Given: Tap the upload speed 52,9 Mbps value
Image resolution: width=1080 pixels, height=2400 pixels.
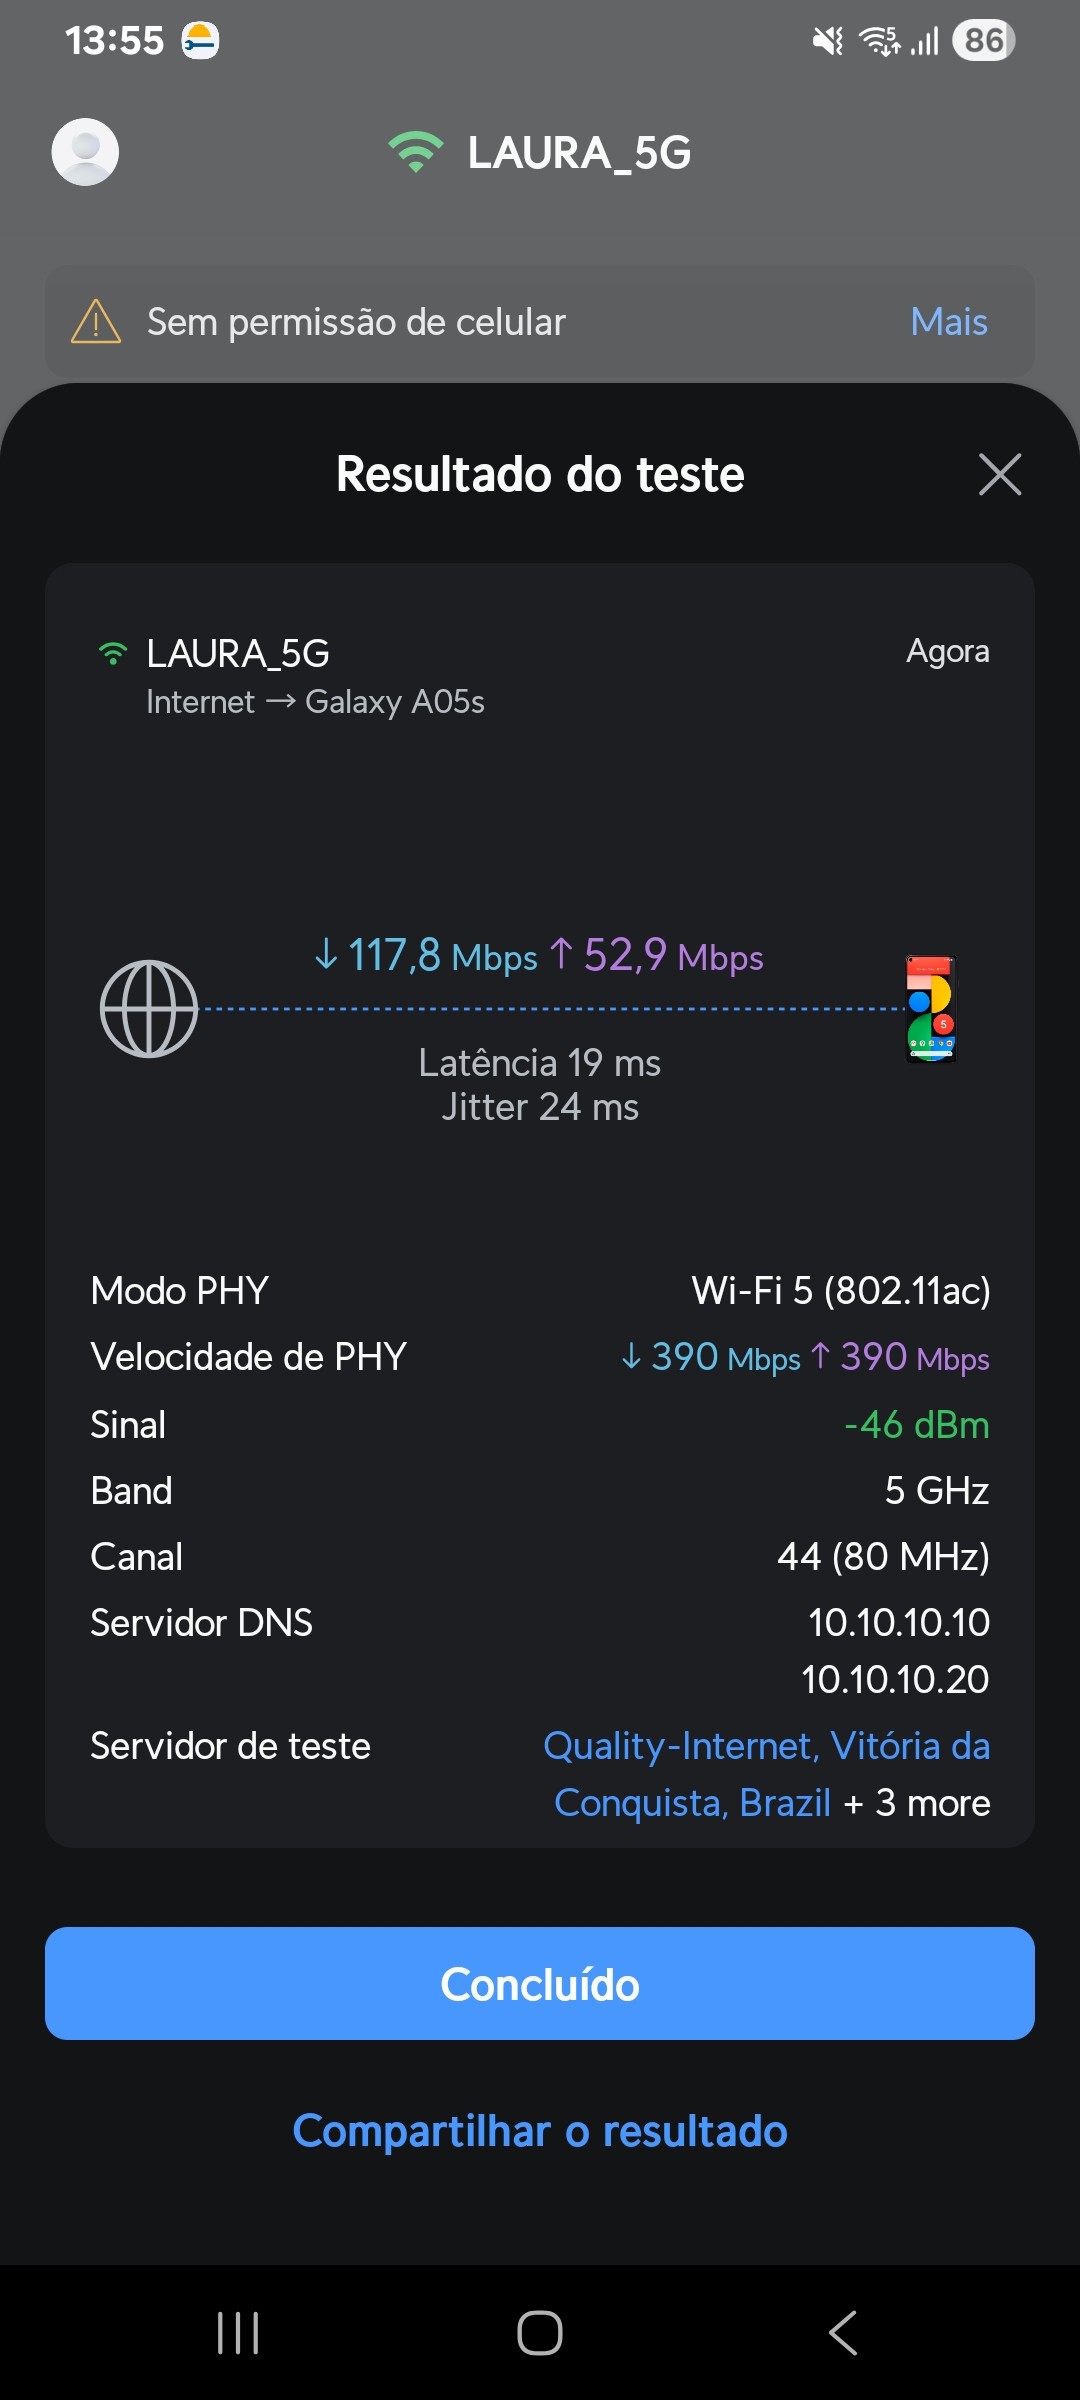Looking at the screenshot, I should coord(658,956).
